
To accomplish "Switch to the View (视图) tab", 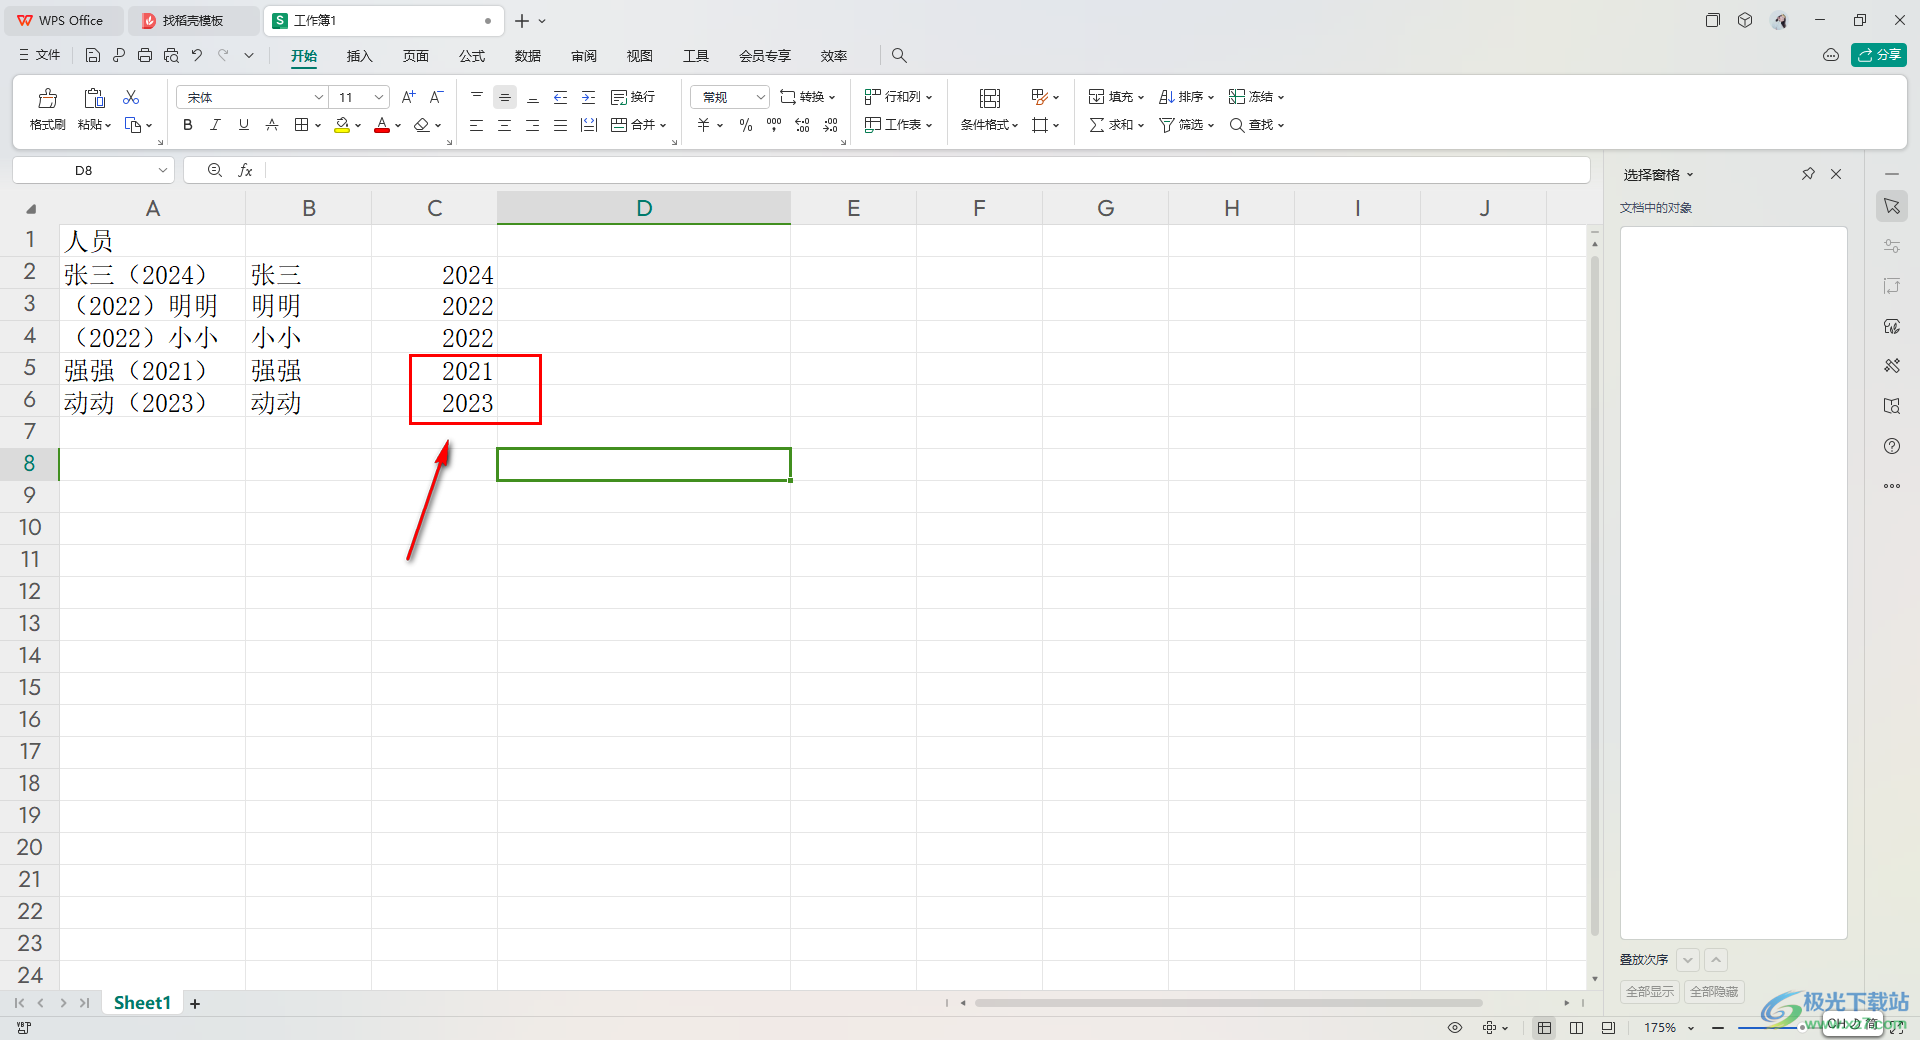I will pos(640,56).
